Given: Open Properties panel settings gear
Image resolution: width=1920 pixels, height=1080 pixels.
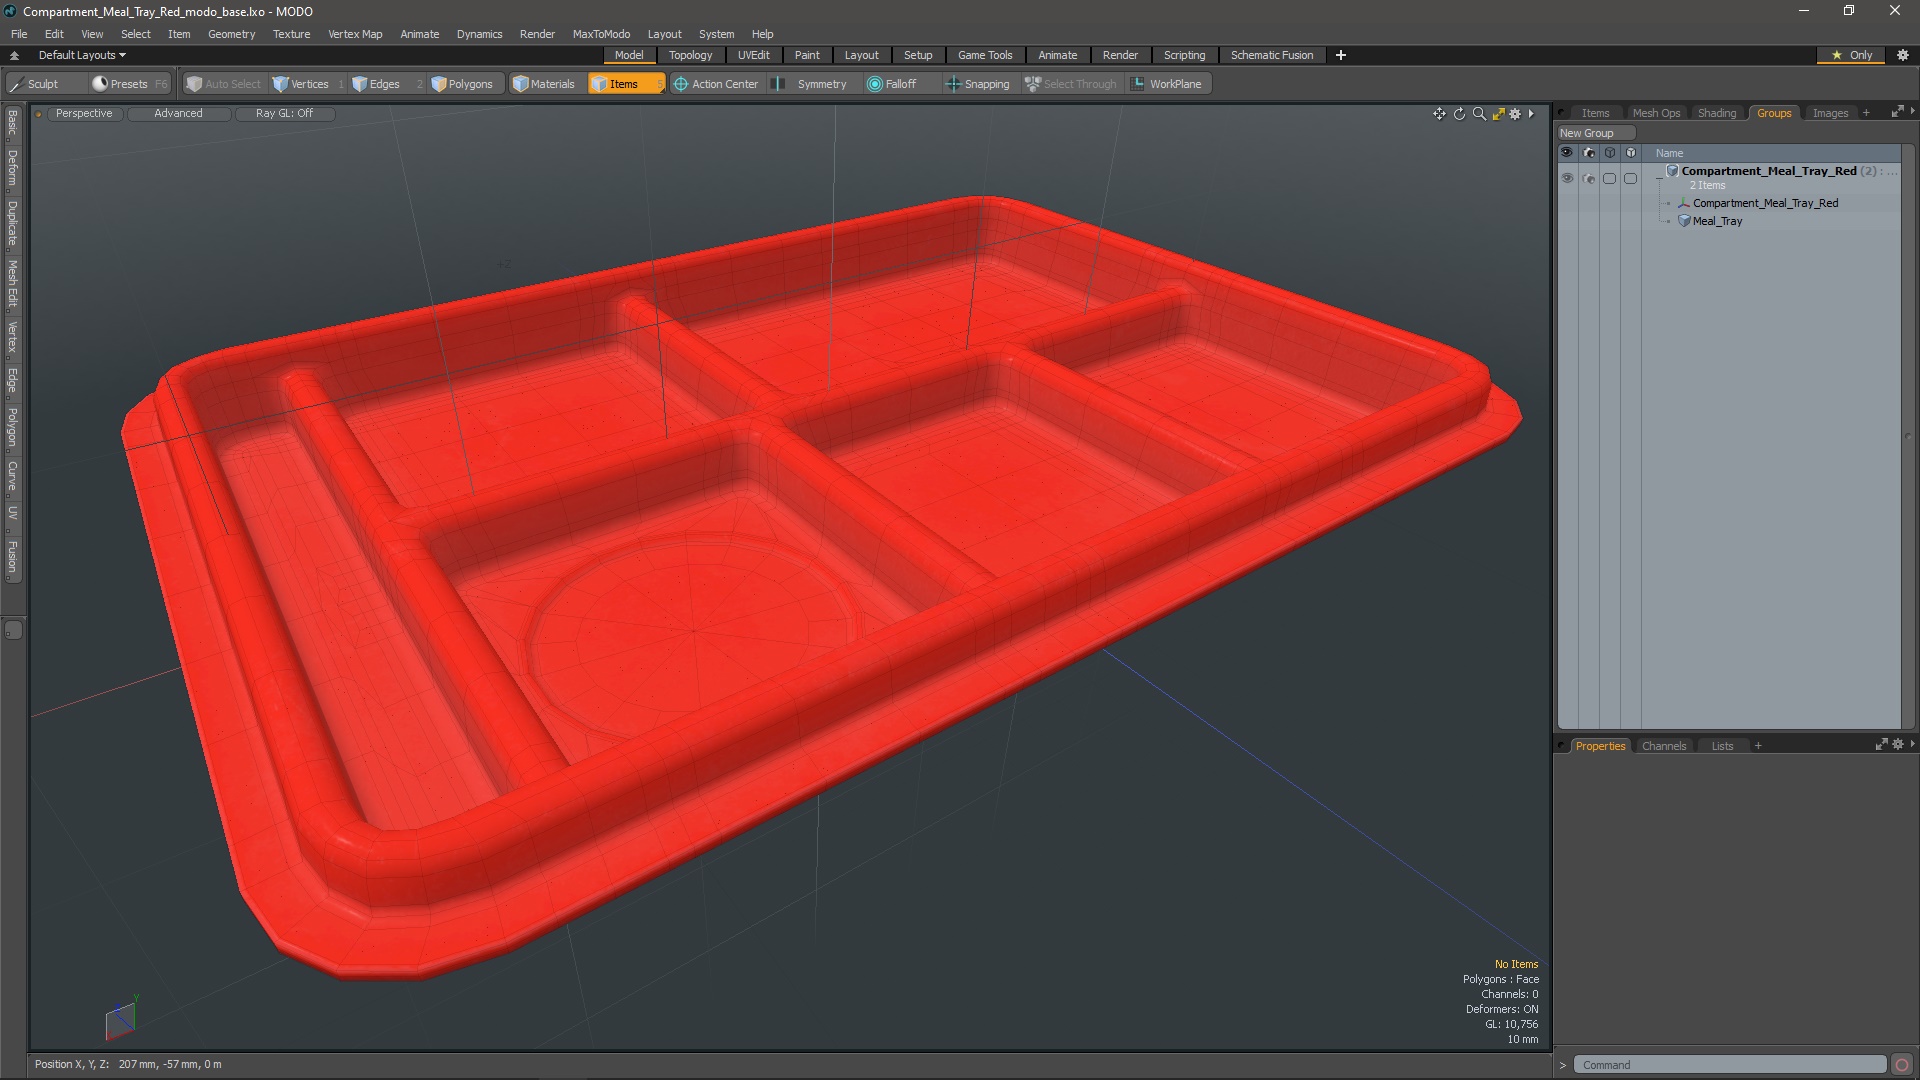Looking at the screenshot, I should [x=1898, y=745].
